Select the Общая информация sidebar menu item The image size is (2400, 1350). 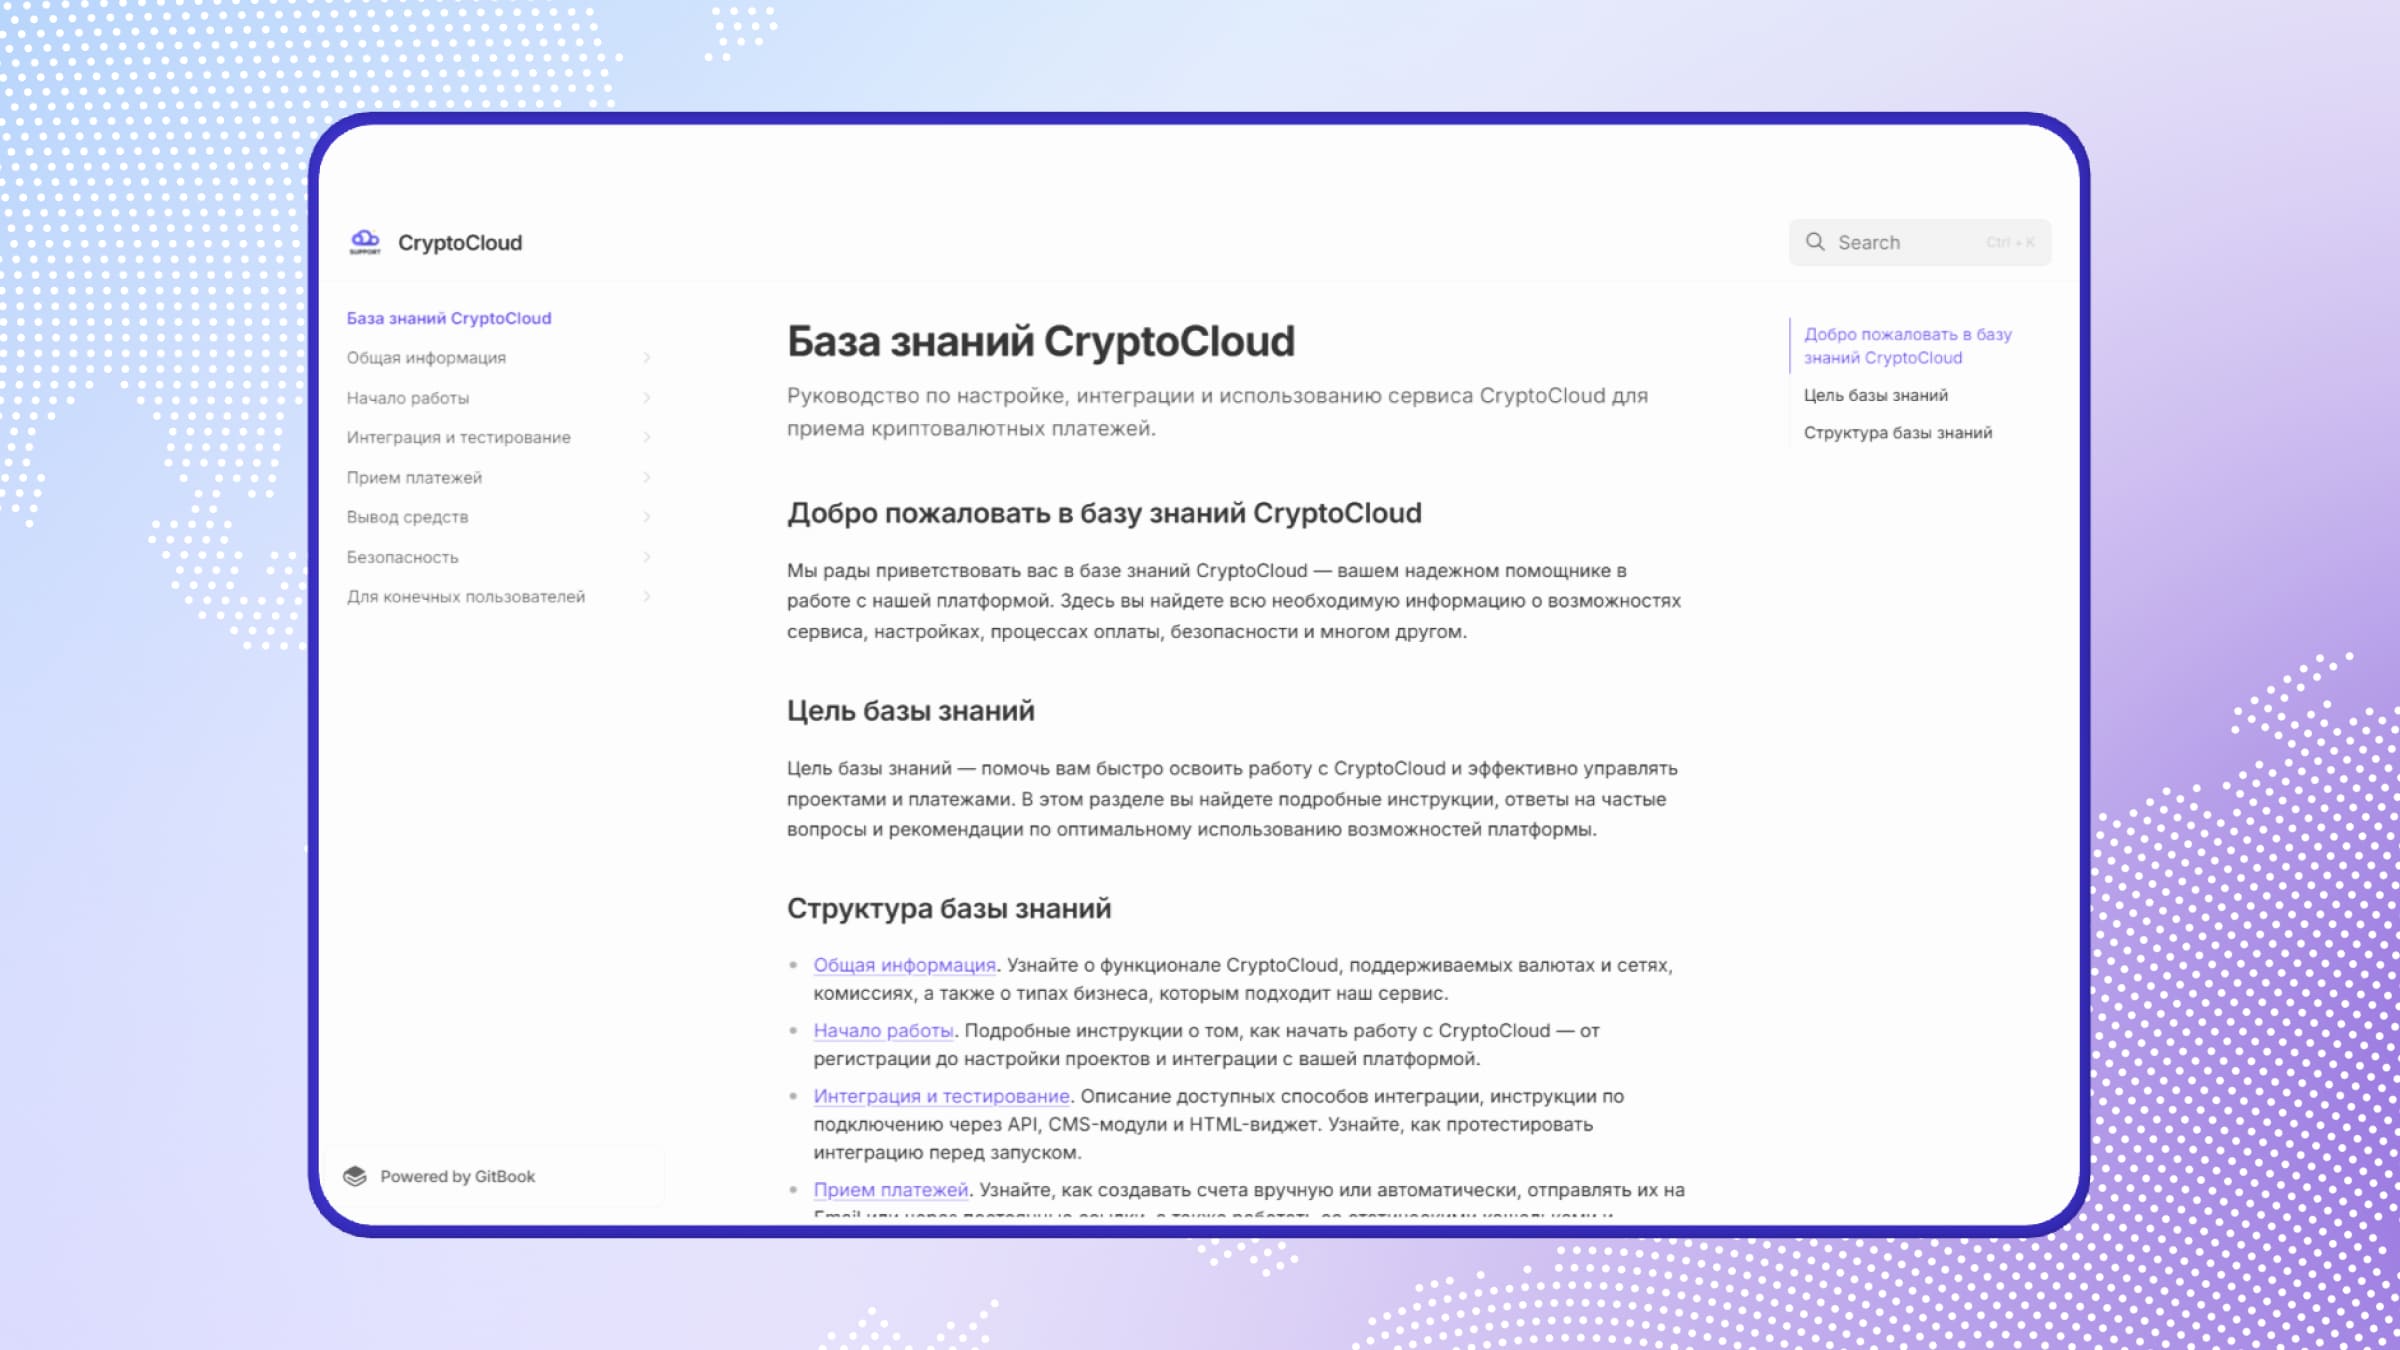[425, 358]
